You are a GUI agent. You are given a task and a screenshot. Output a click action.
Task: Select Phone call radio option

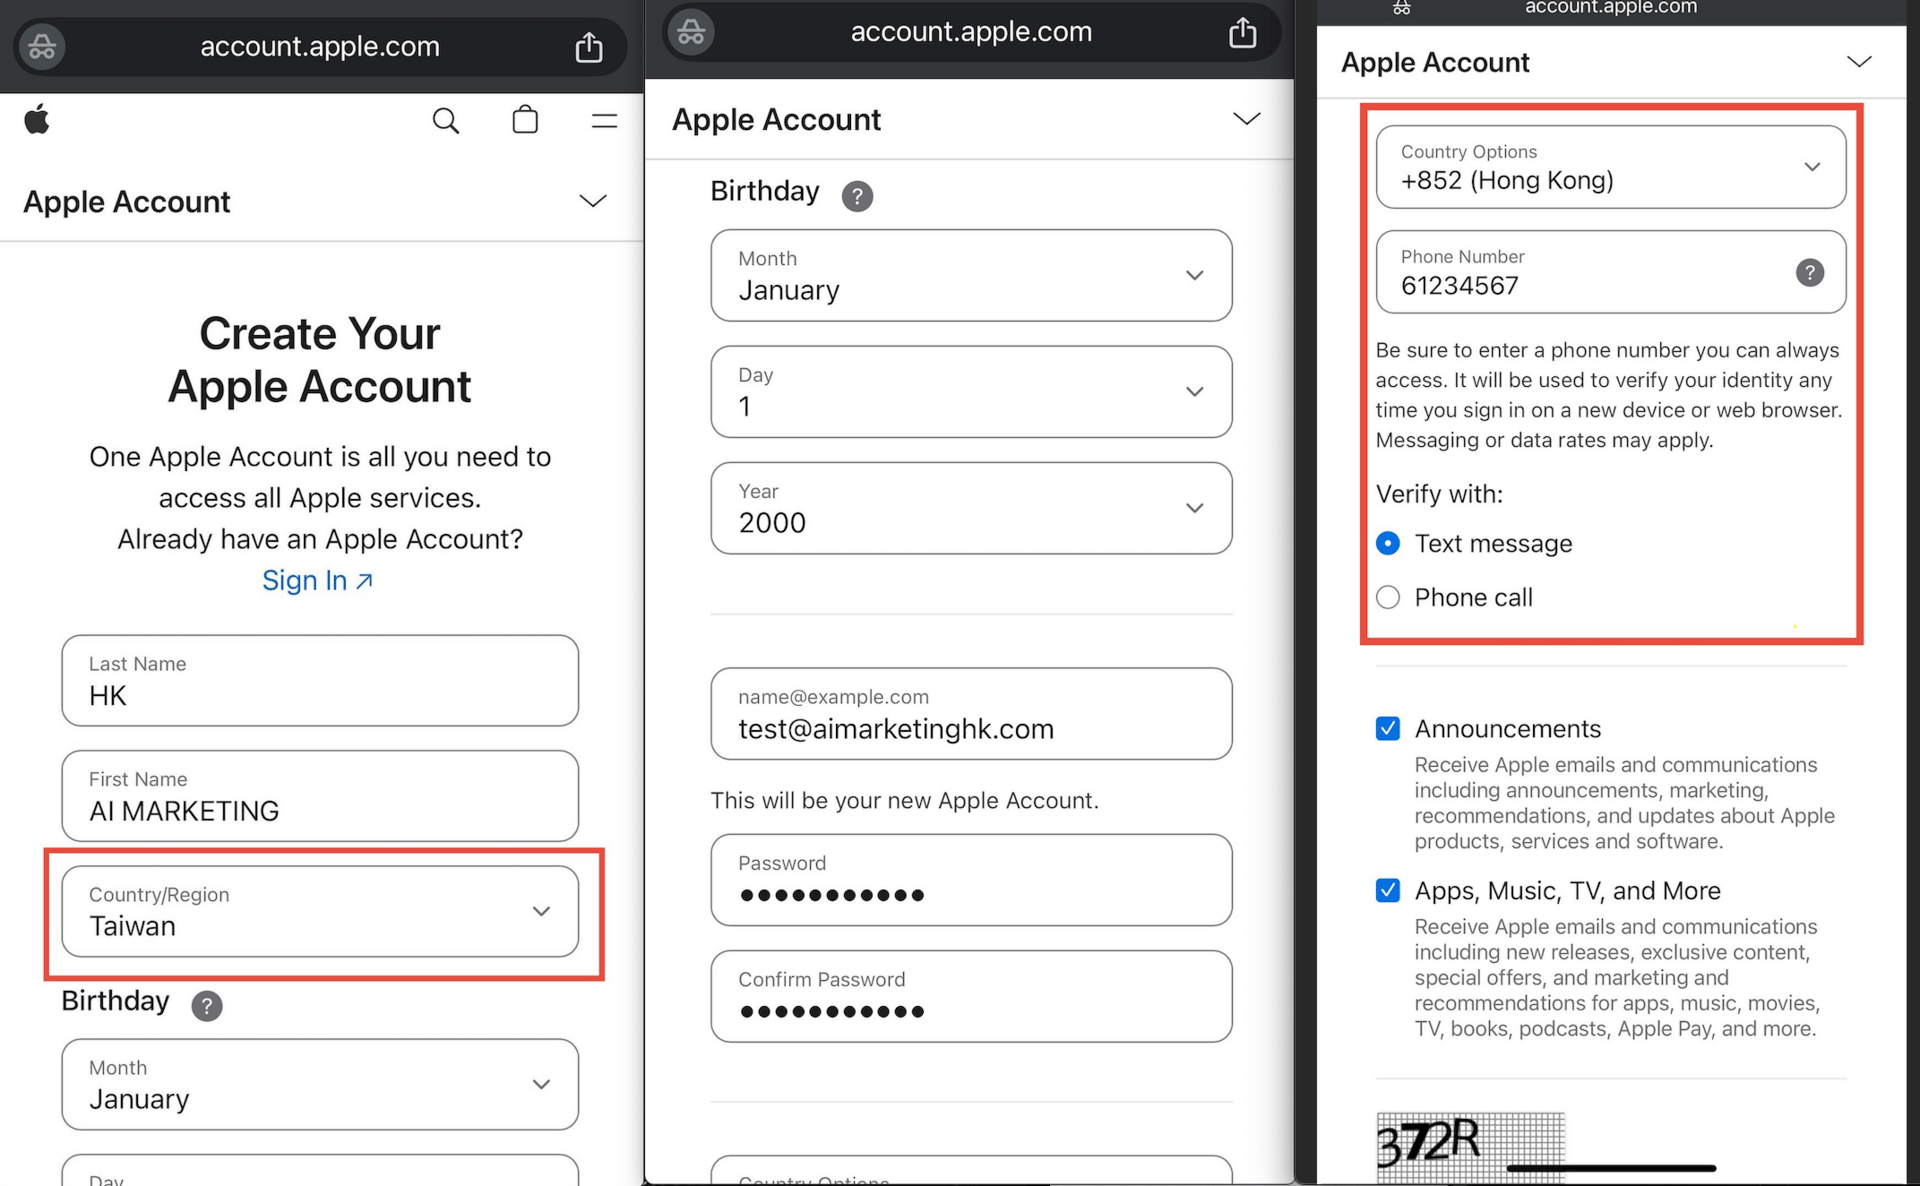(1388, 597)
